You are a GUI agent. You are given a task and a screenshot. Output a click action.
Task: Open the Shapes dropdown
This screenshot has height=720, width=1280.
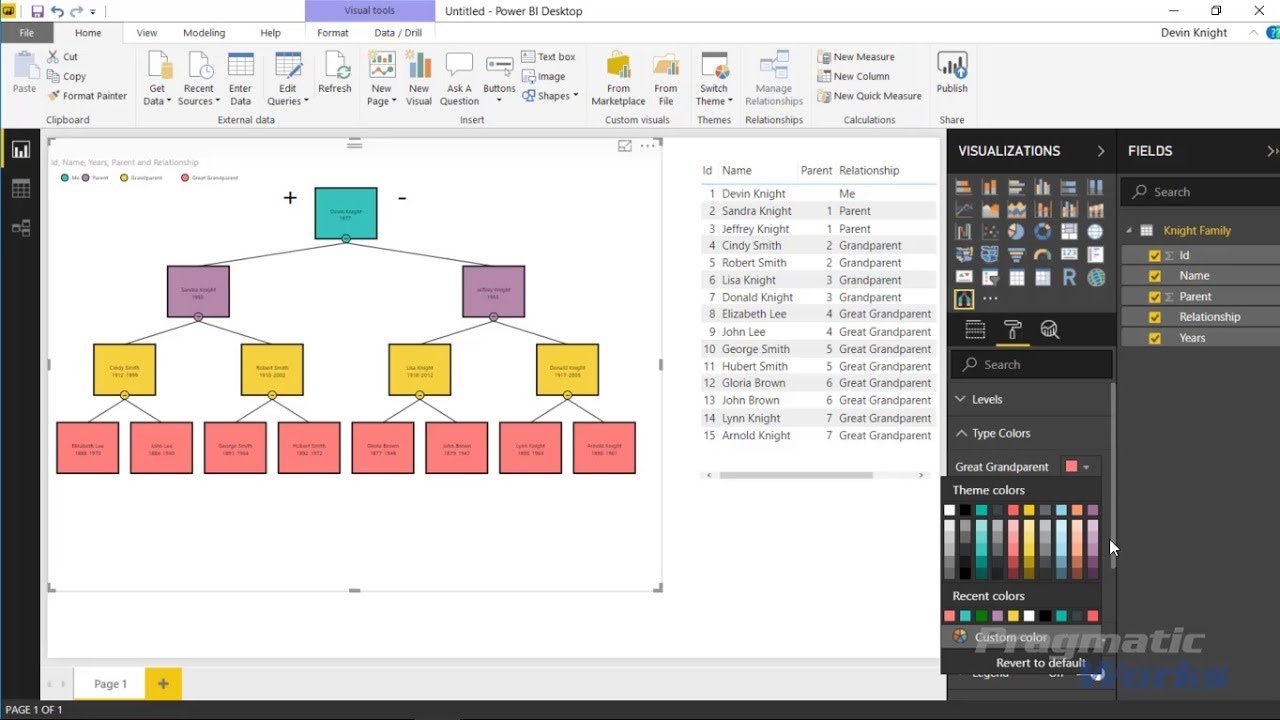tap(551, 96)
